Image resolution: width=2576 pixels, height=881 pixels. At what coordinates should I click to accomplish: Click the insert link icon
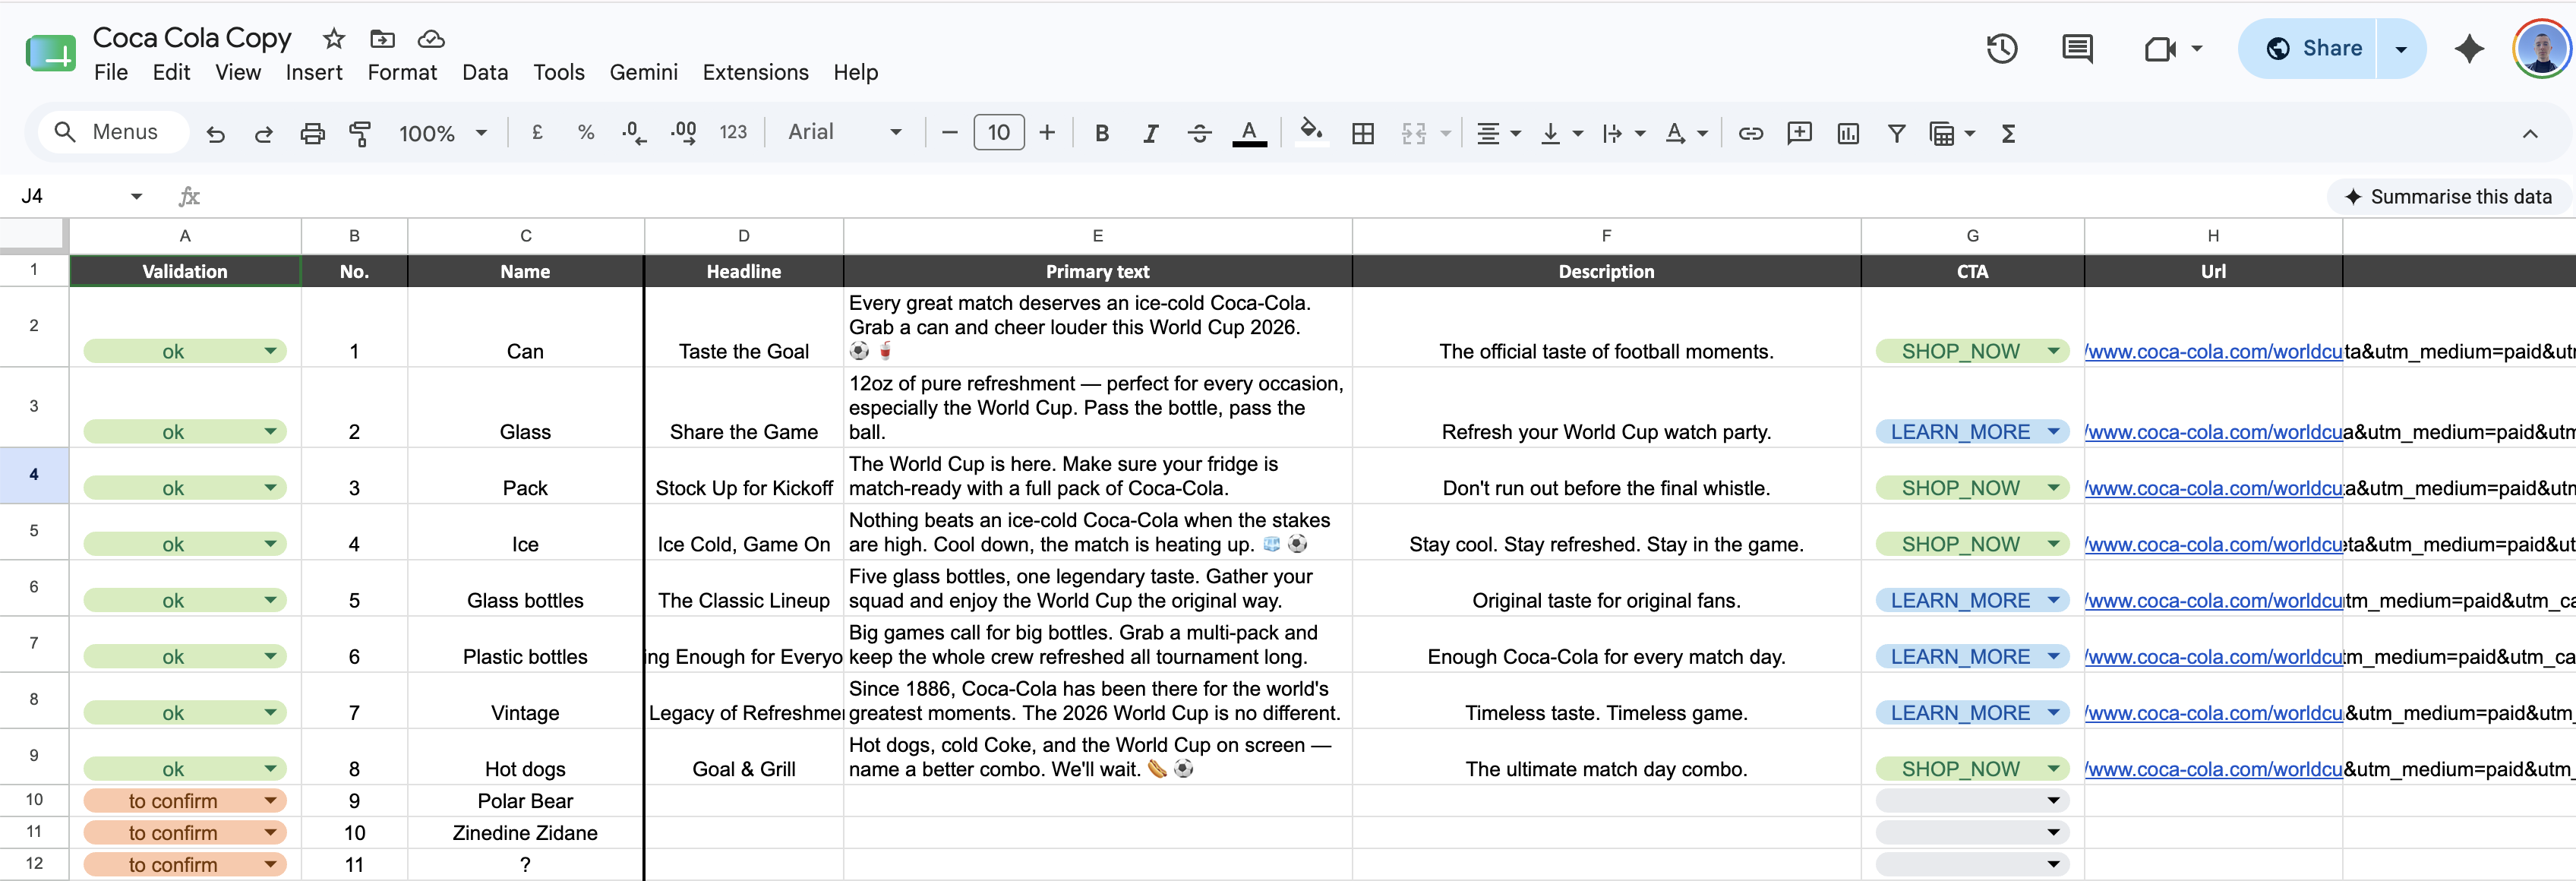tap(1750, 133)
